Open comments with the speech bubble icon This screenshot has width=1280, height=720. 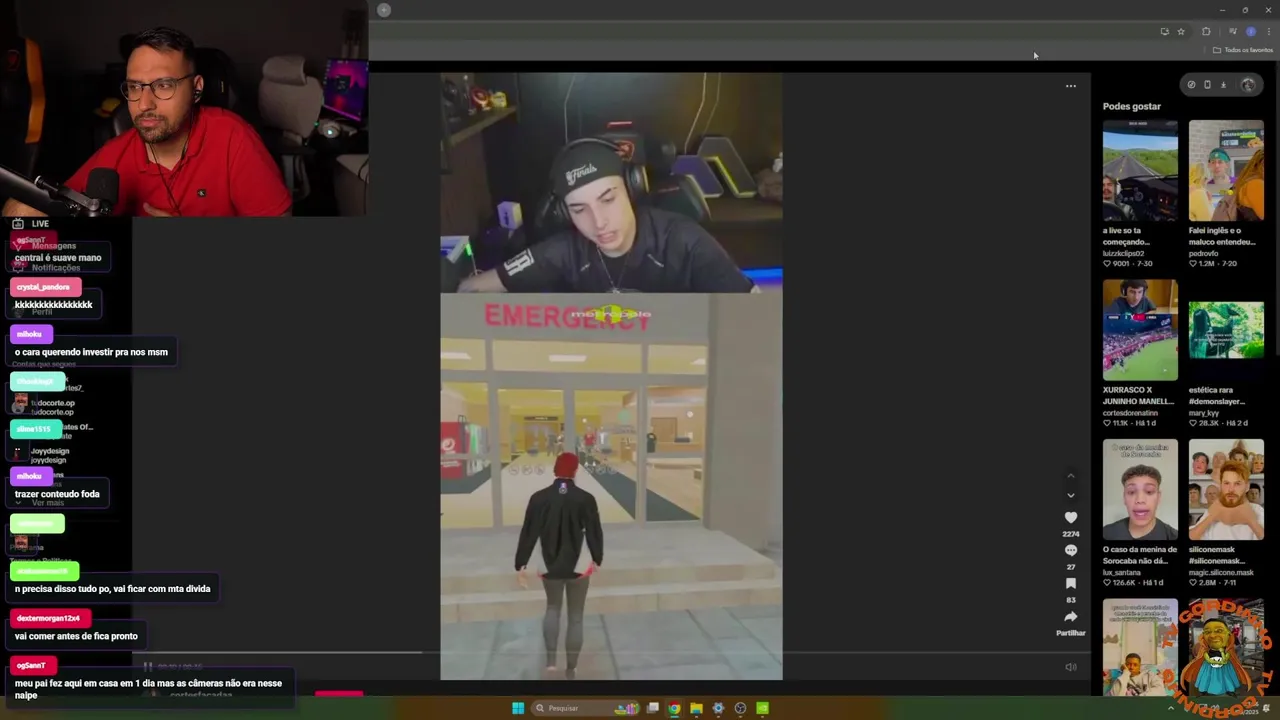1070,551
